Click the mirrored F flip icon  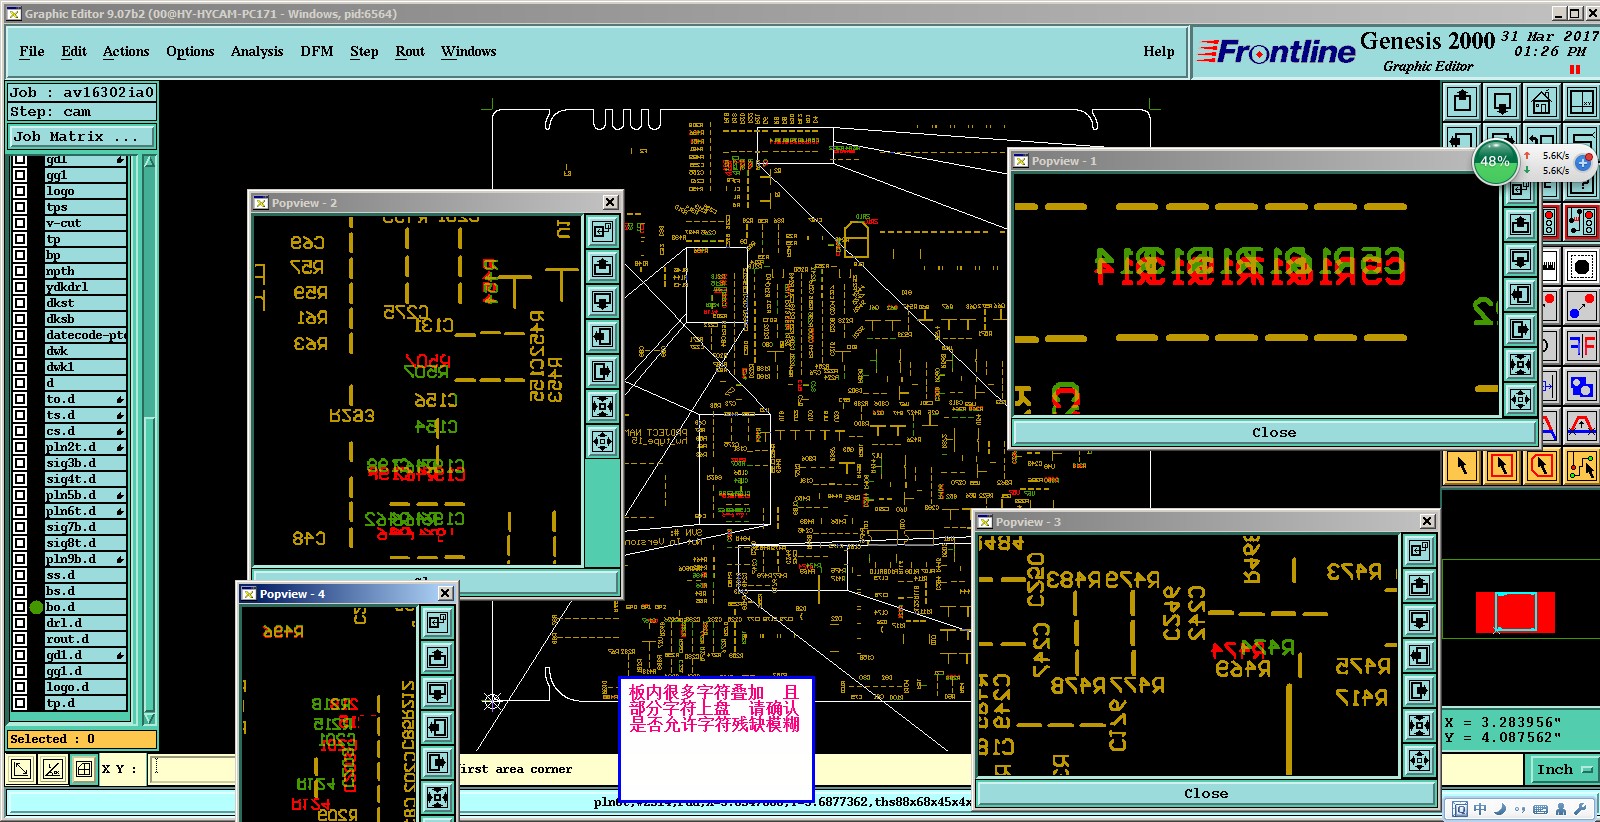(1582, 346)
